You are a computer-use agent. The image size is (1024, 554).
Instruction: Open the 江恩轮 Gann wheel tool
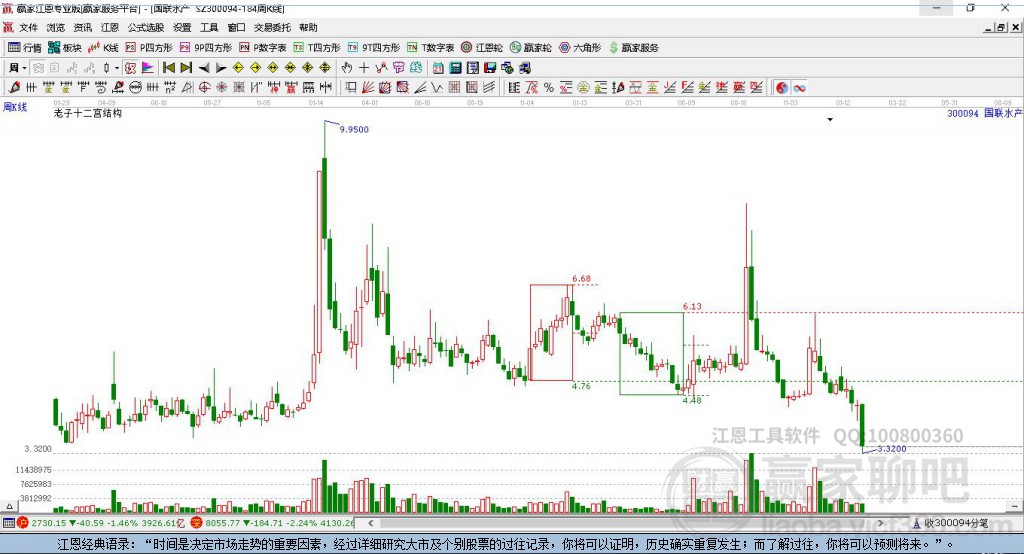(x=481, y=48)
